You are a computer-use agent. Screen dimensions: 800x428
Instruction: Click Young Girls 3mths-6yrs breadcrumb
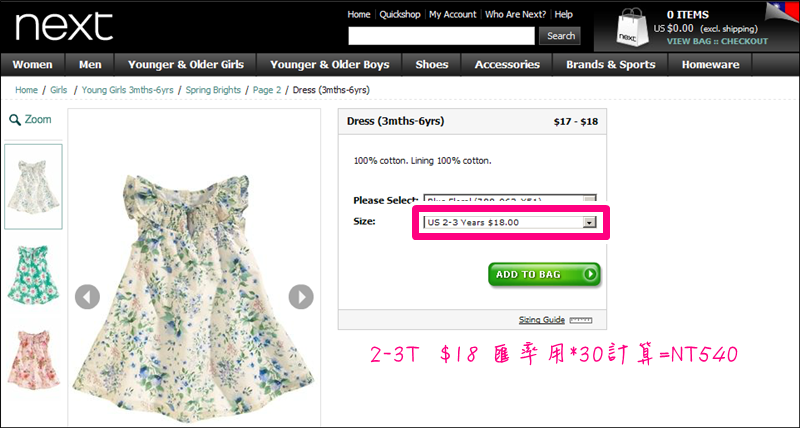(x=128, y=90)
